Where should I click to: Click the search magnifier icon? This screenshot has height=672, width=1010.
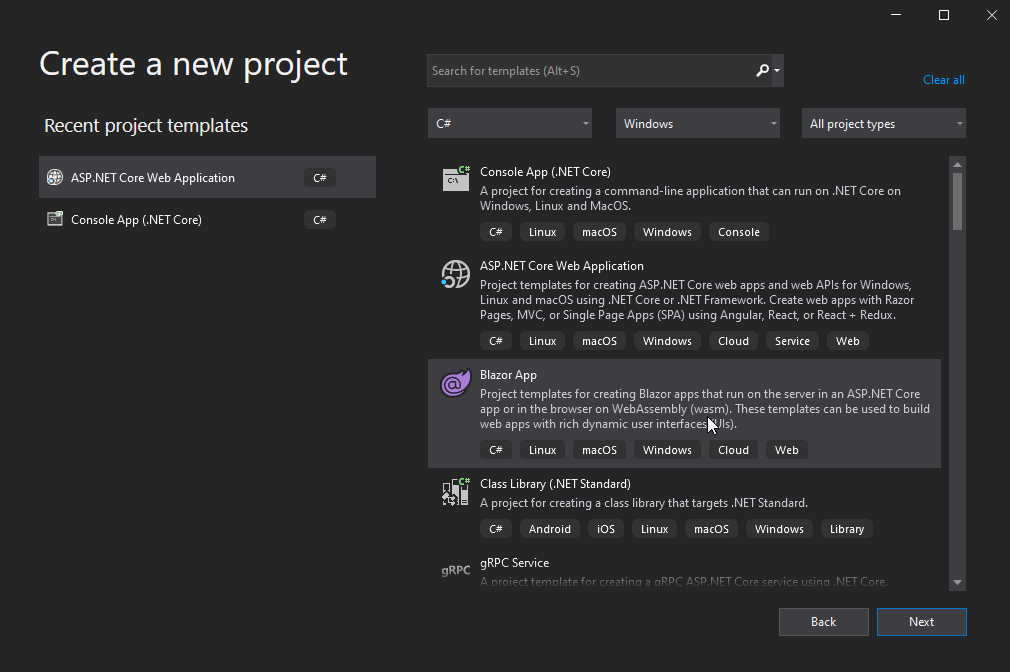pos(762,70)
